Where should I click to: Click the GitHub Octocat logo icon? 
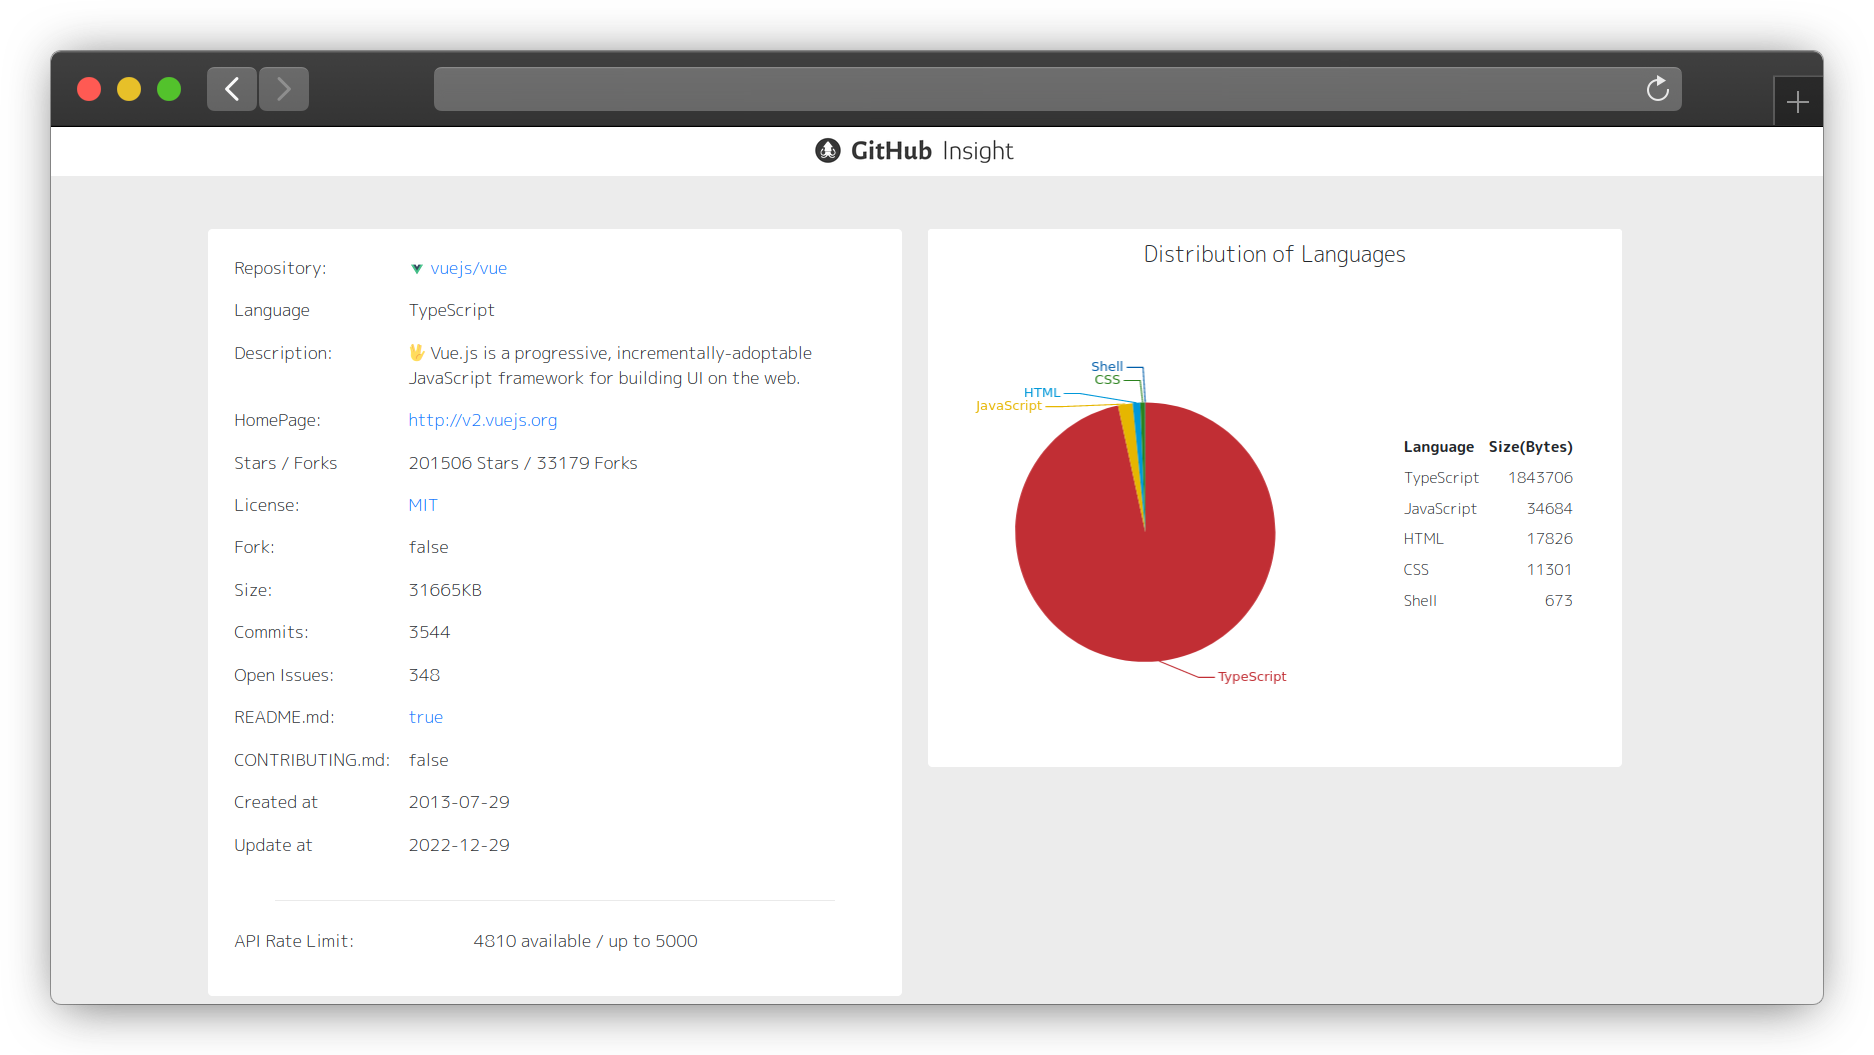coord(828,150)
